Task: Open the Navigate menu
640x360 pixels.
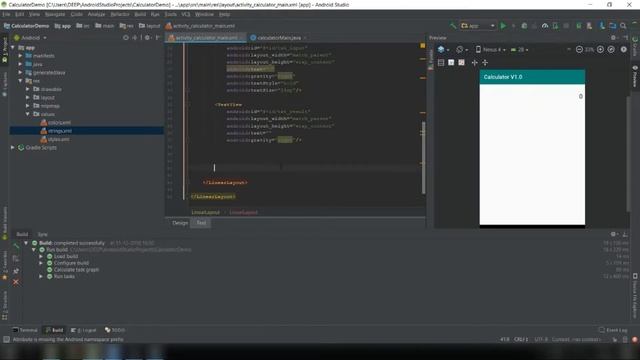Action: [x=55, y=14]
